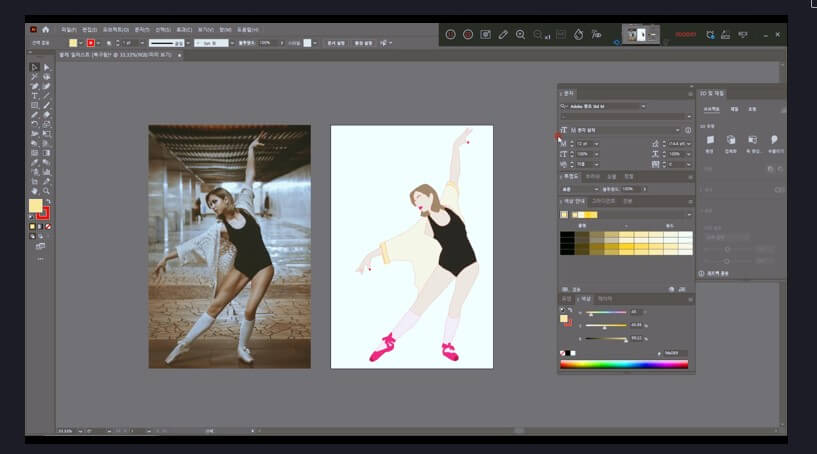Select the Selection arrow tool
This screenshot has width=817, height=454.
(x=35, y=67)
